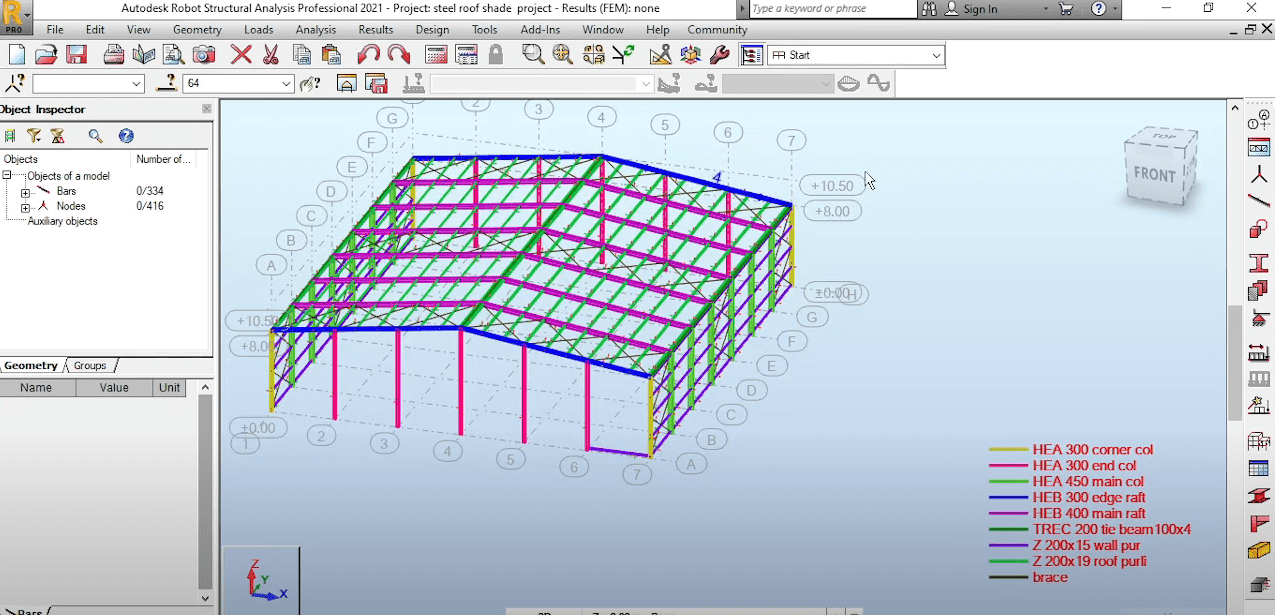This screenshot has width=1277, height=615.
Task: Toggle the padlock attribute lock icon
Action: (496, 54)
